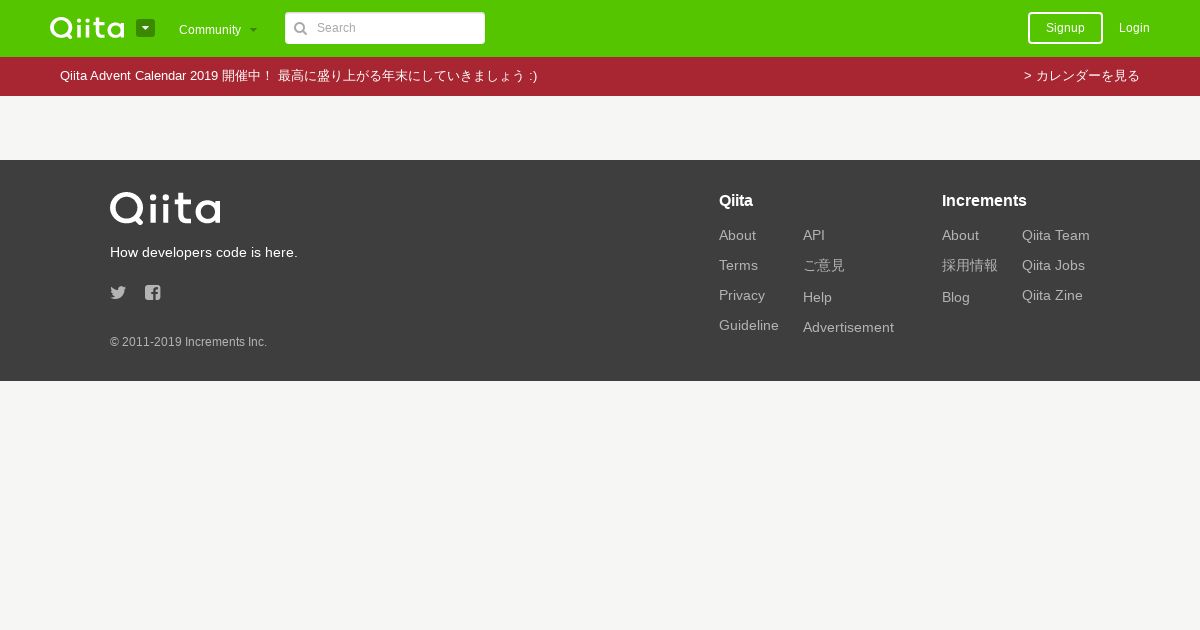Open the Help link

[817, 297]
